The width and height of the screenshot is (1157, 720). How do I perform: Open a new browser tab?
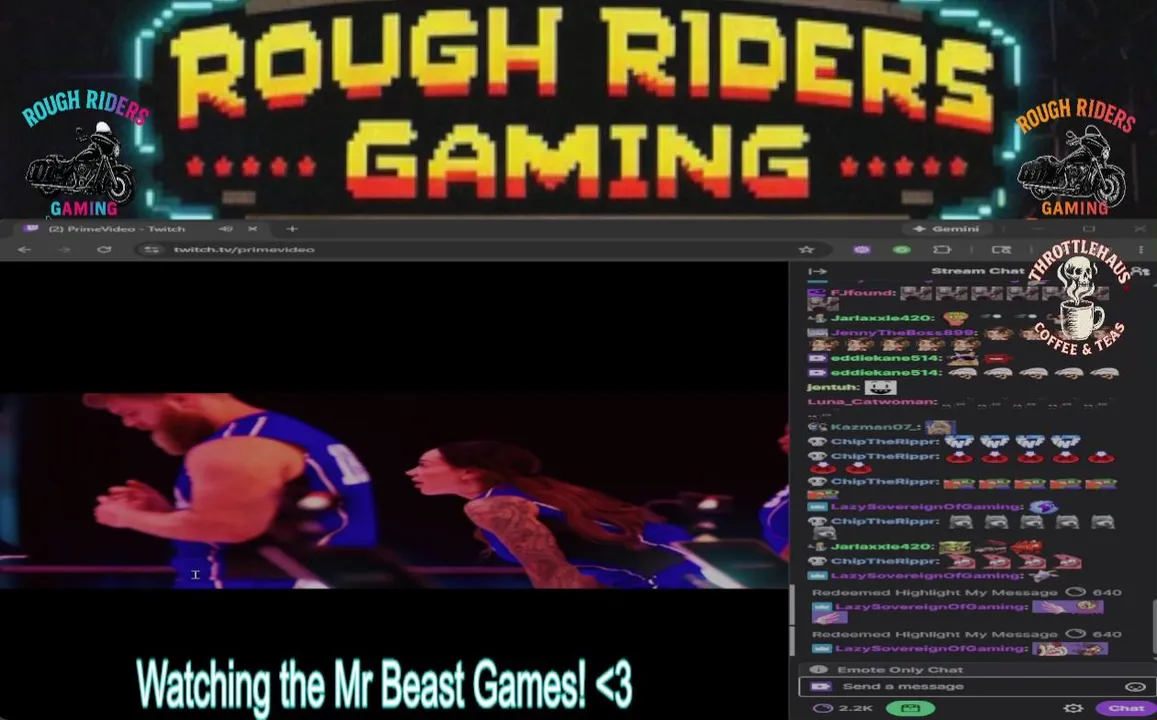(291, 229)
